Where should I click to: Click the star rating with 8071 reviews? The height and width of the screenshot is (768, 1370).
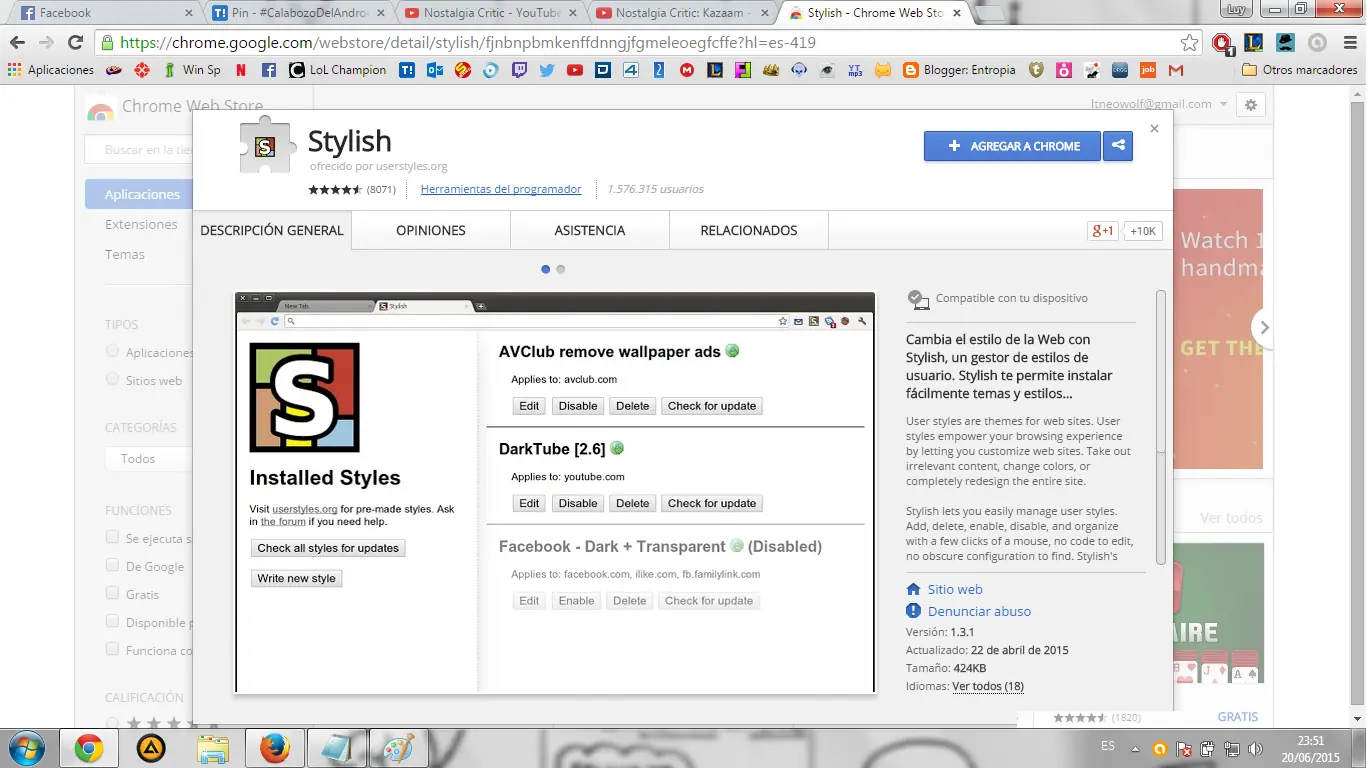pos(335,189)
